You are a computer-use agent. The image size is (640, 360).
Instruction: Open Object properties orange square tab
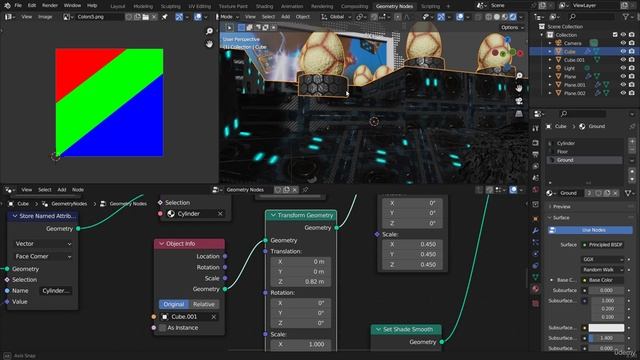tap(536, 219)
